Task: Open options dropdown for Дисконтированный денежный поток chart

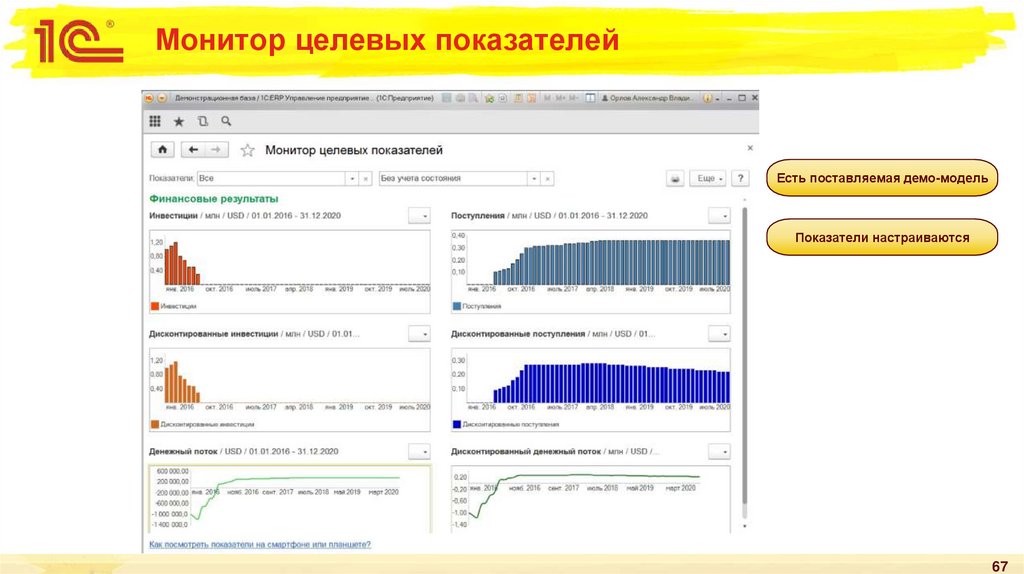Action: (719, 451)
